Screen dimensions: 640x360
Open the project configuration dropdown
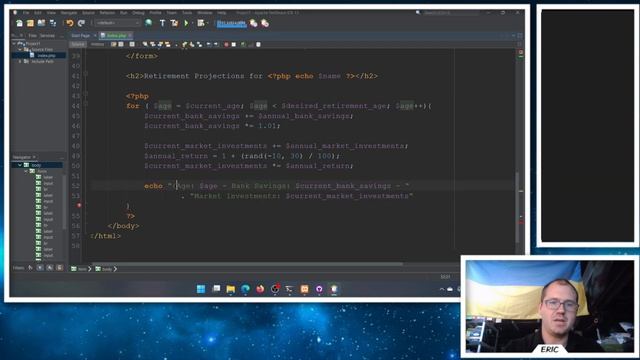click(x=118, y=23)
